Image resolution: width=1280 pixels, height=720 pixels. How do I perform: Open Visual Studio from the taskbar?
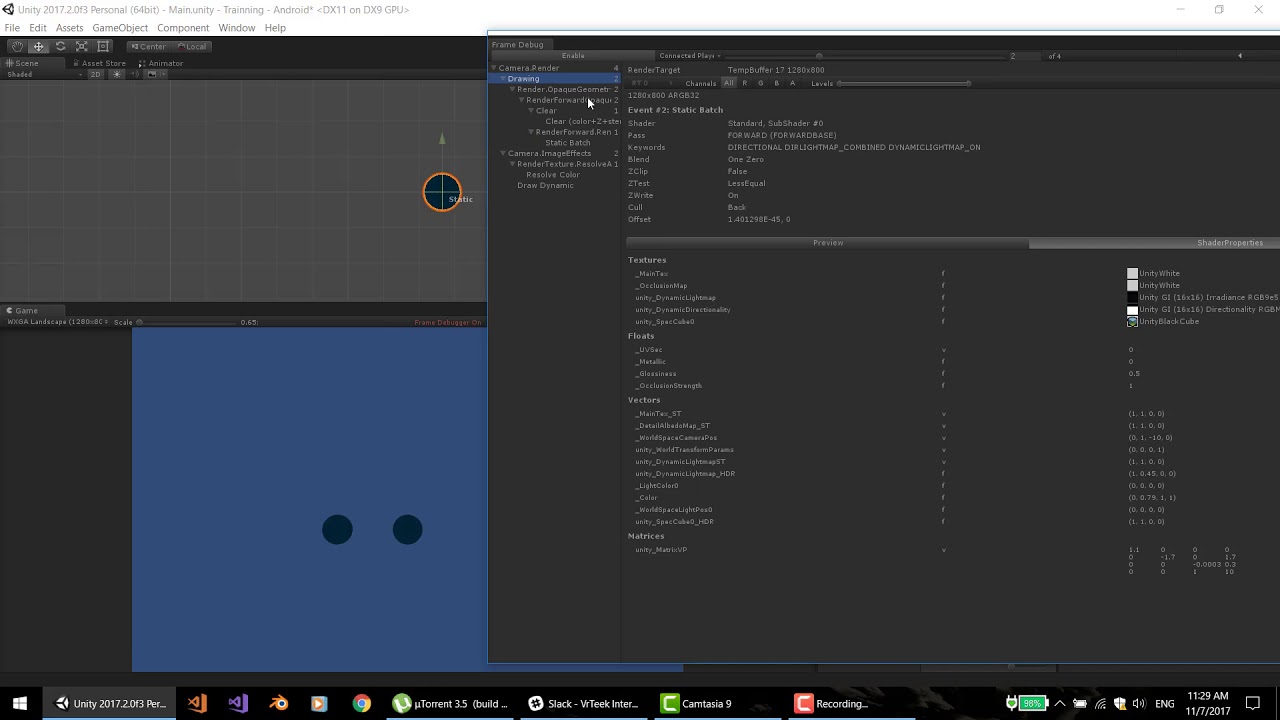(x=237, y=703)
